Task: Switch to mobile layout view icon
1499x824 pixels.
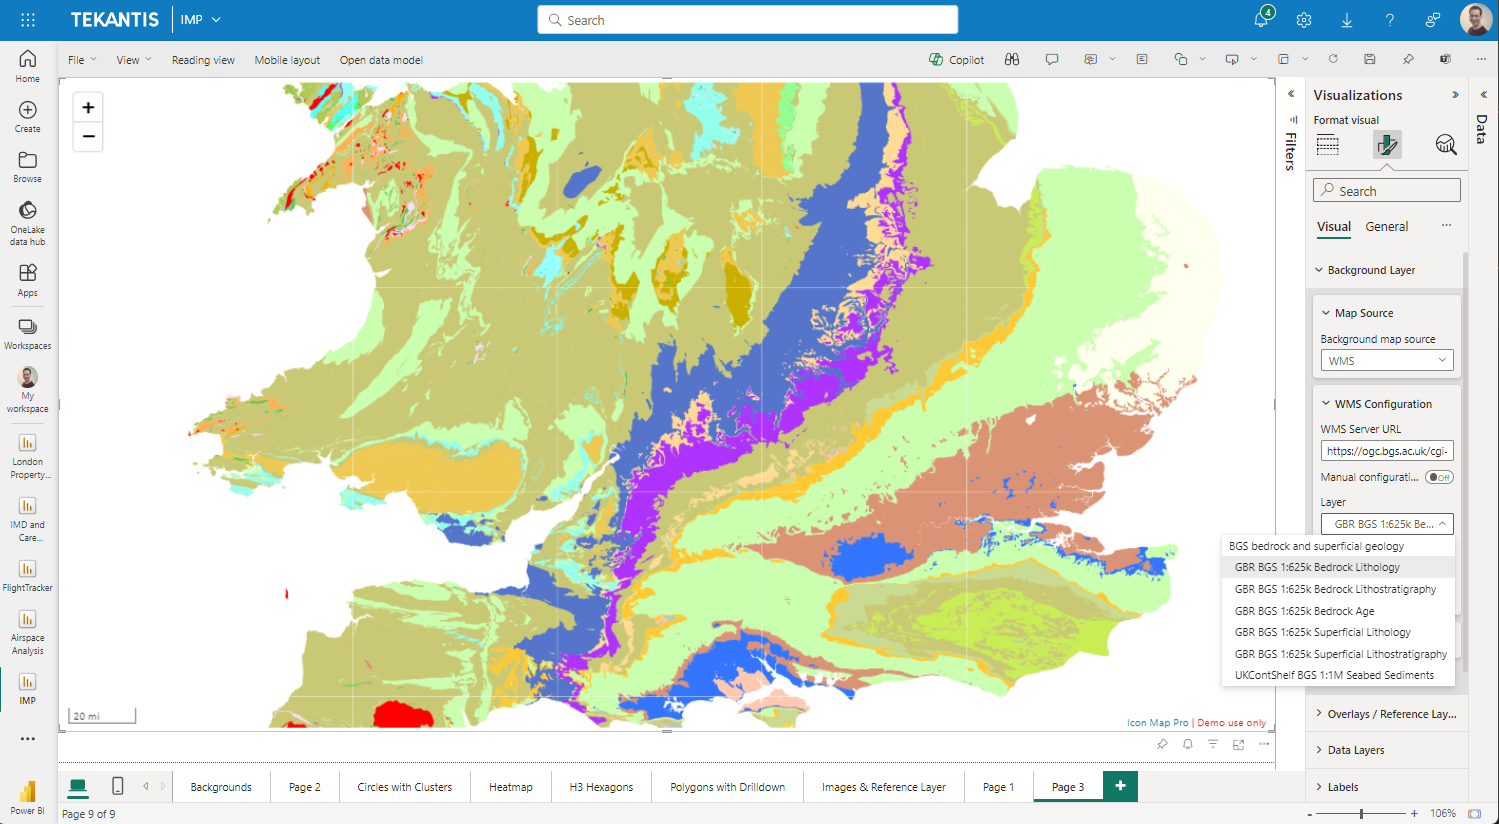Action: tap(118, 786)
